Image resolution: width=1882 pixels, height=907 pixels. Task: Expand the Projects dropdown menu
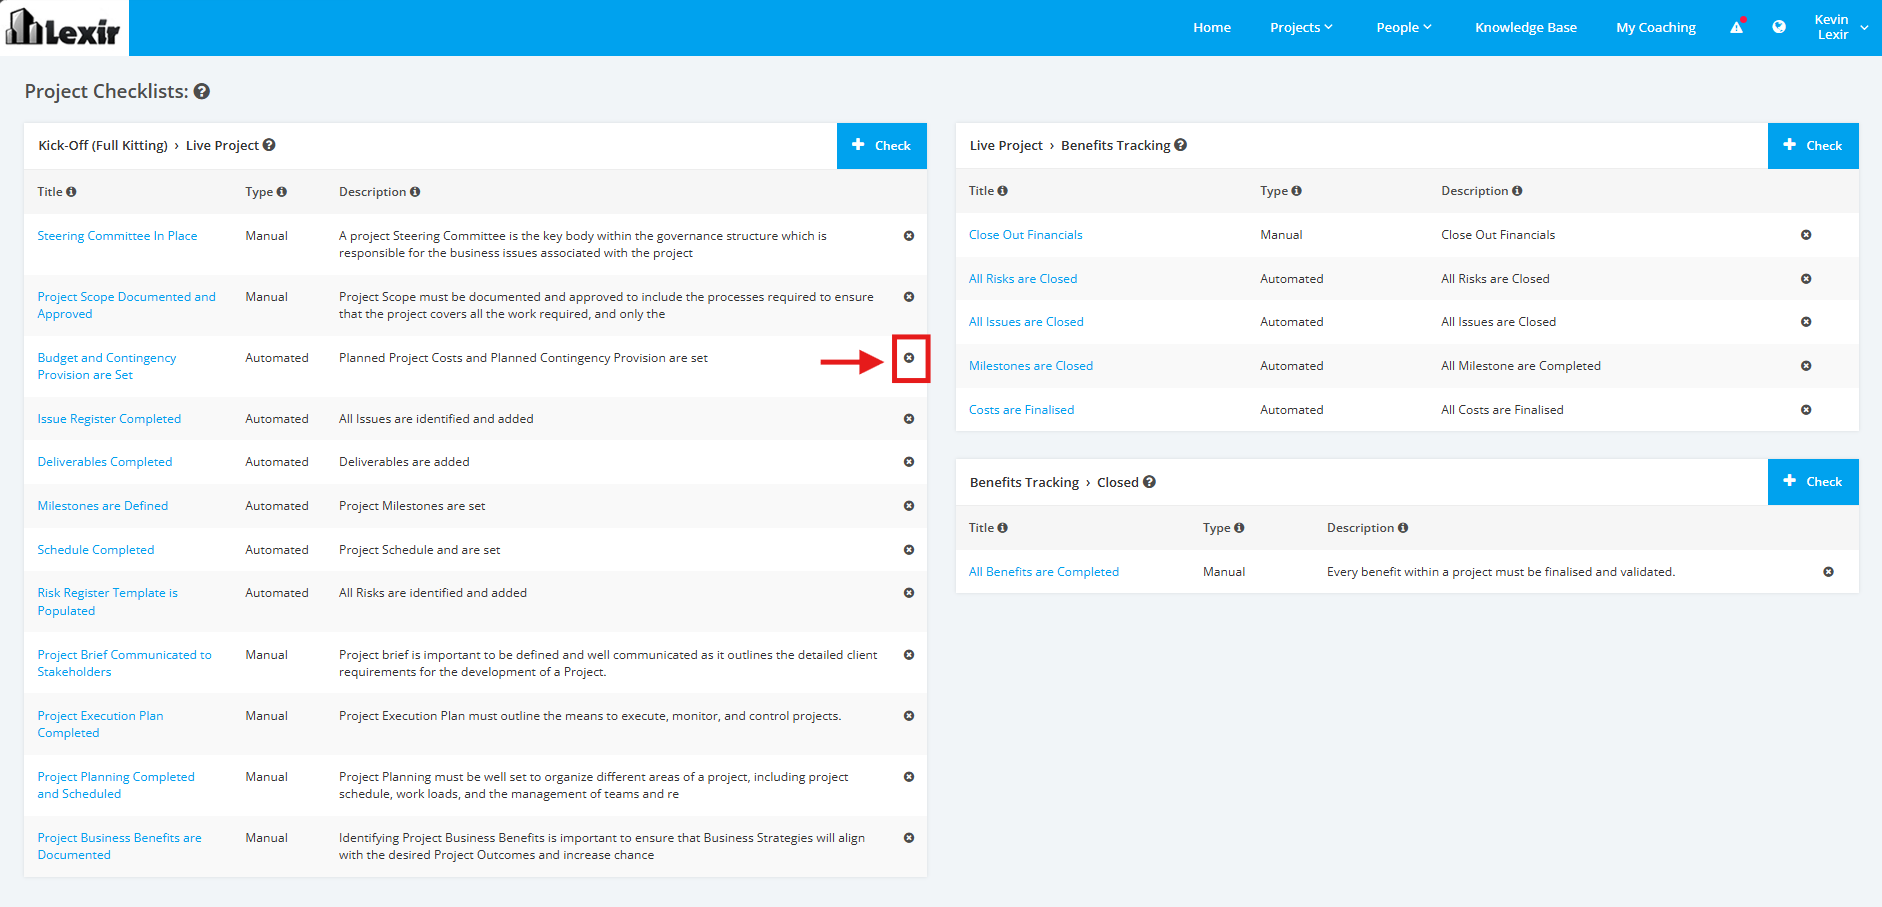[x=1301, y=27]
